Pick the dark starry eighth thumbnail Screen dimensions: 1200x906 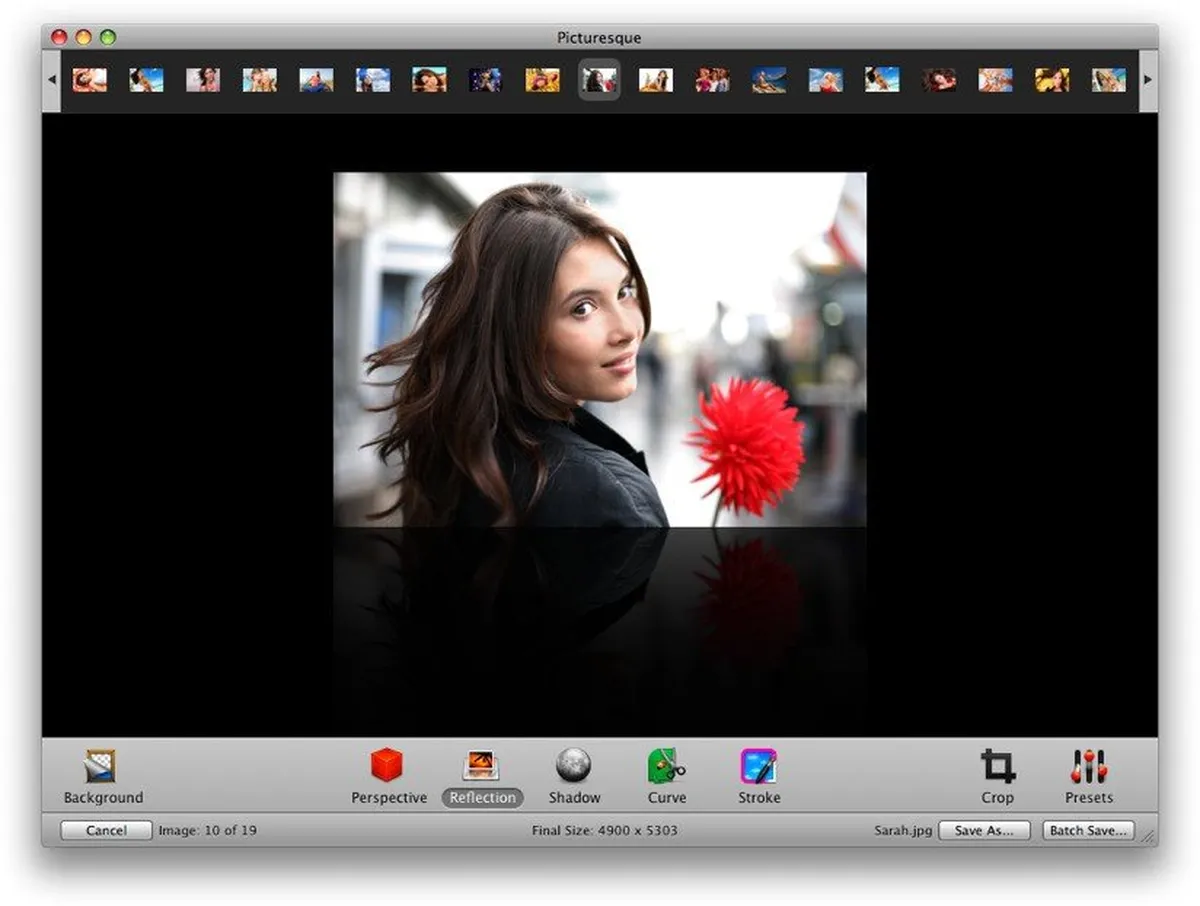point(486,80)
